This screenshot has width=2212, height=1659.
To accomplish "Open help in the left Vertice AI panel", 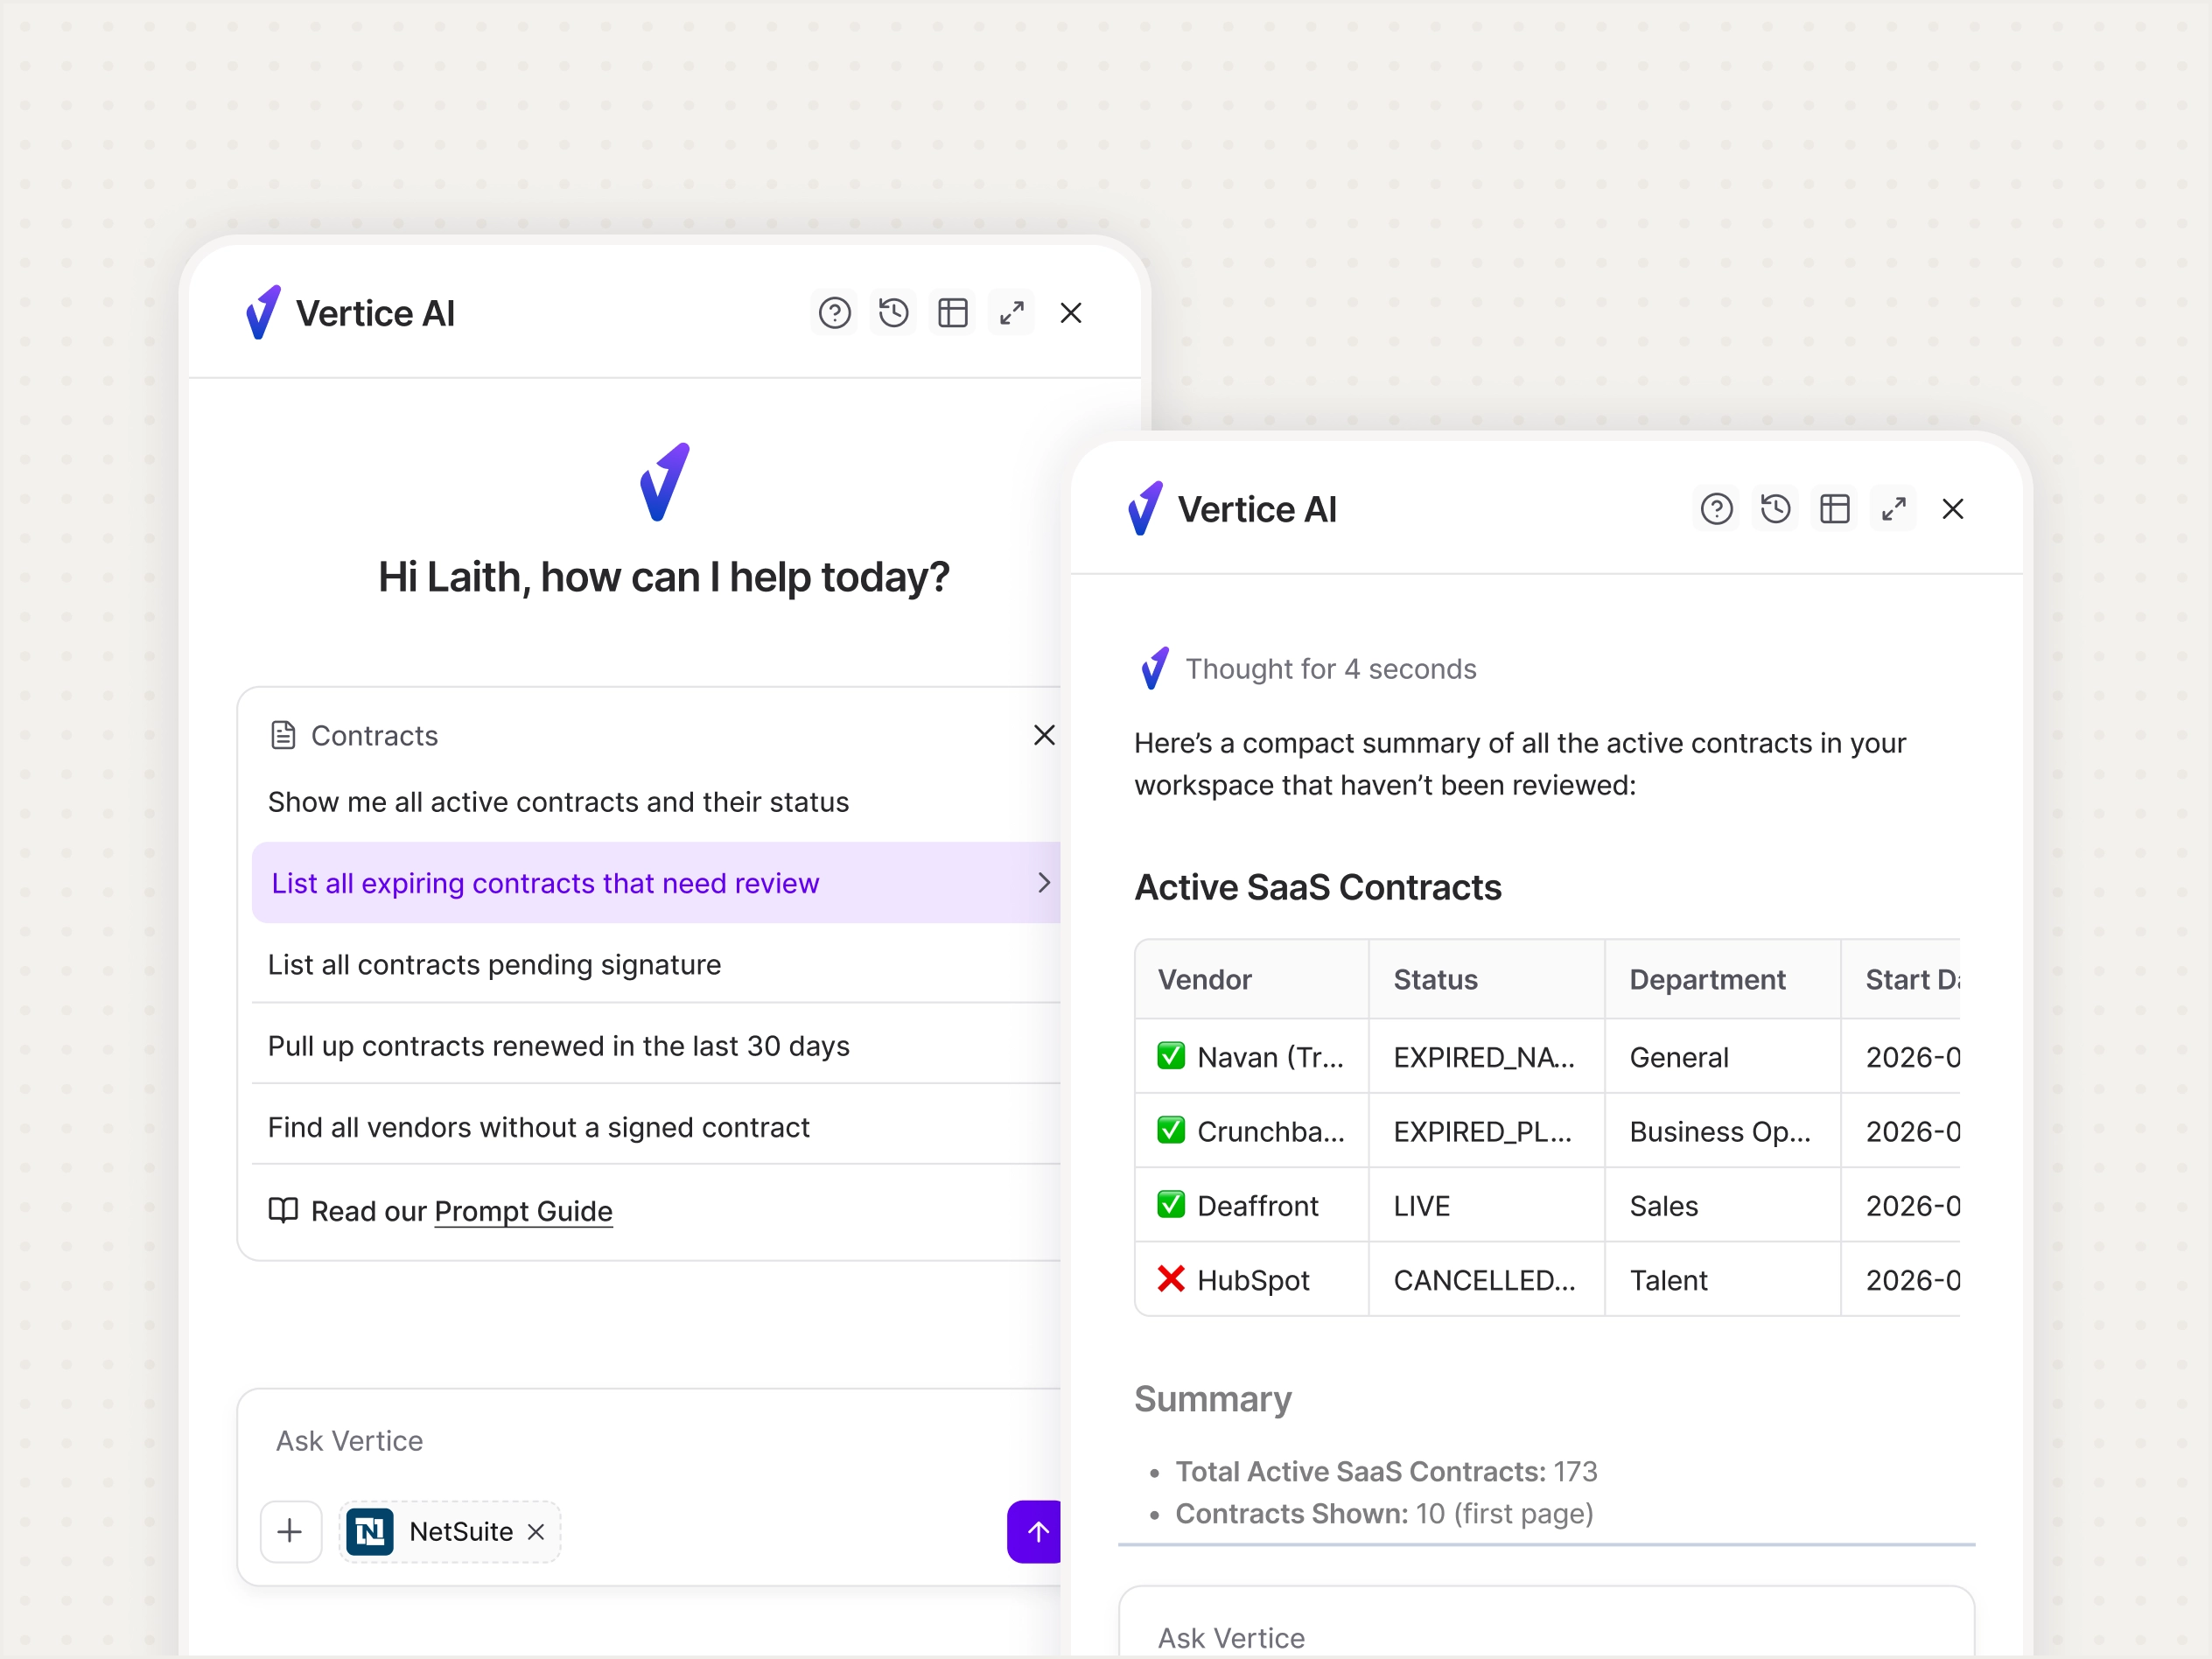I will click(x=834, y=313).
